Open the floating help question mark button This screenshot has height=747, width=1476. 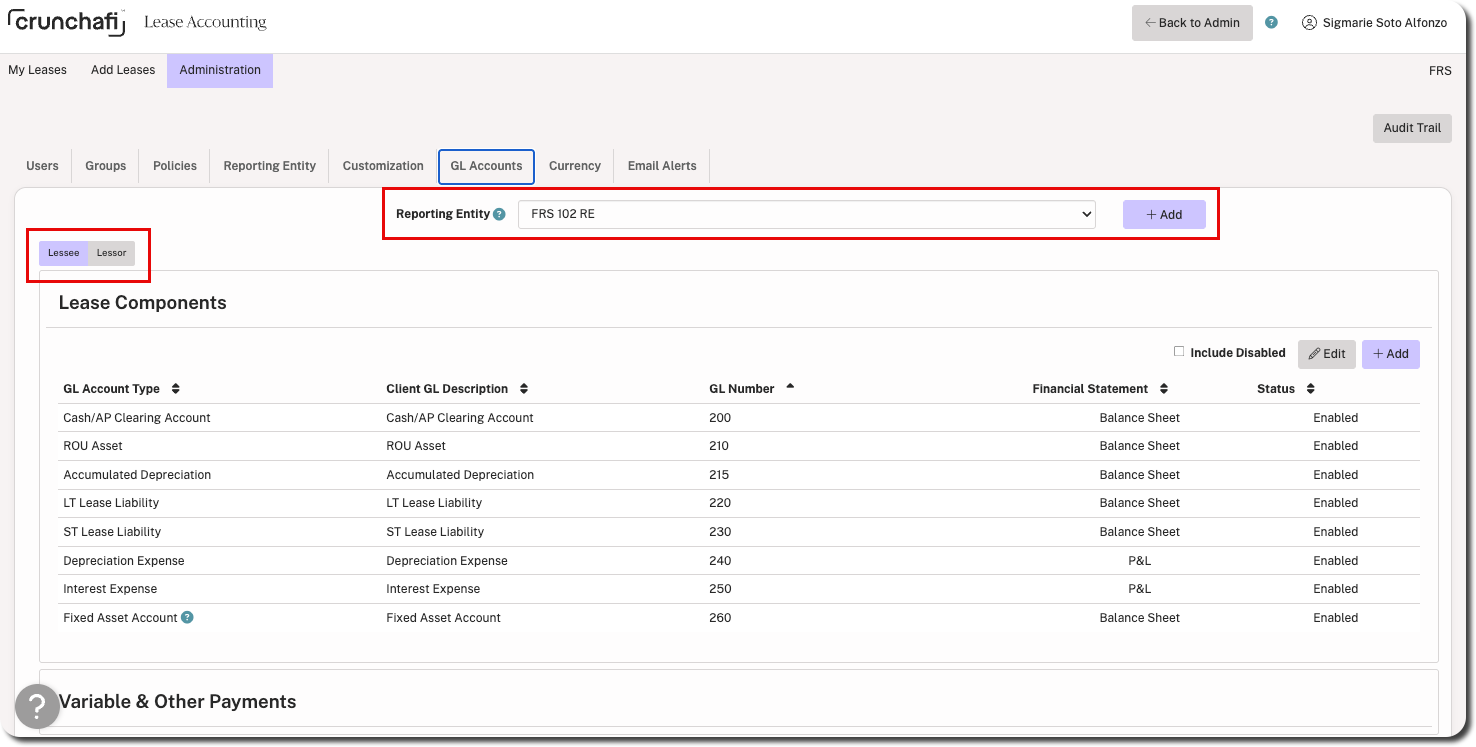[x=36, y=707]
